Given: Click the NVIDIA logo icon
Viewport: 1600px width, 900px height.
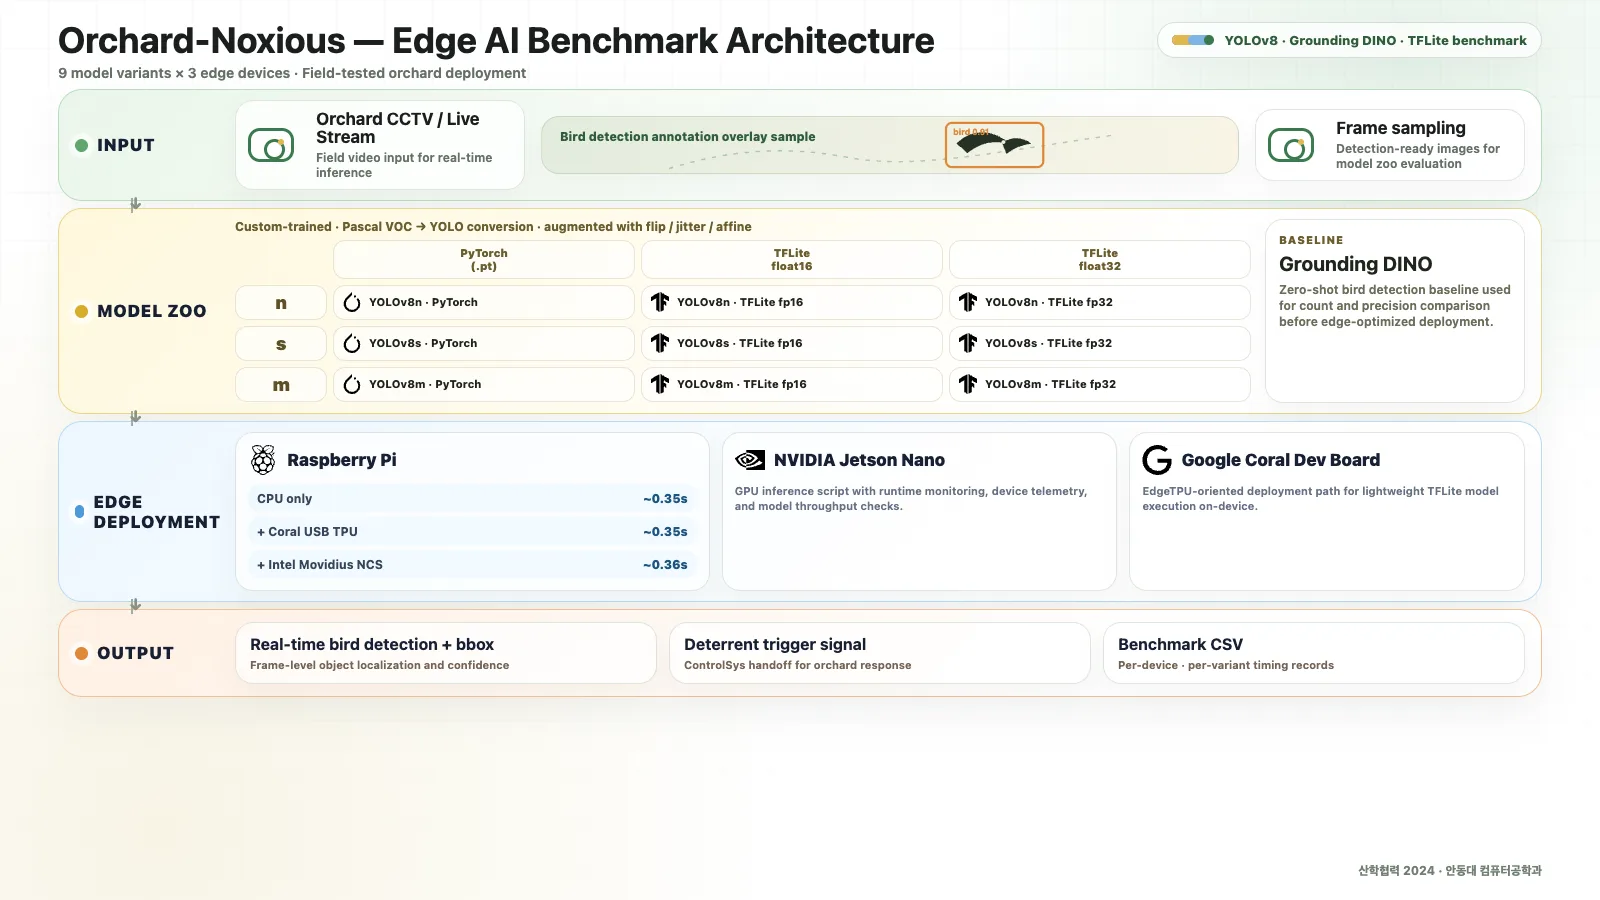Looking at the screenshot, I should (750, 460).
